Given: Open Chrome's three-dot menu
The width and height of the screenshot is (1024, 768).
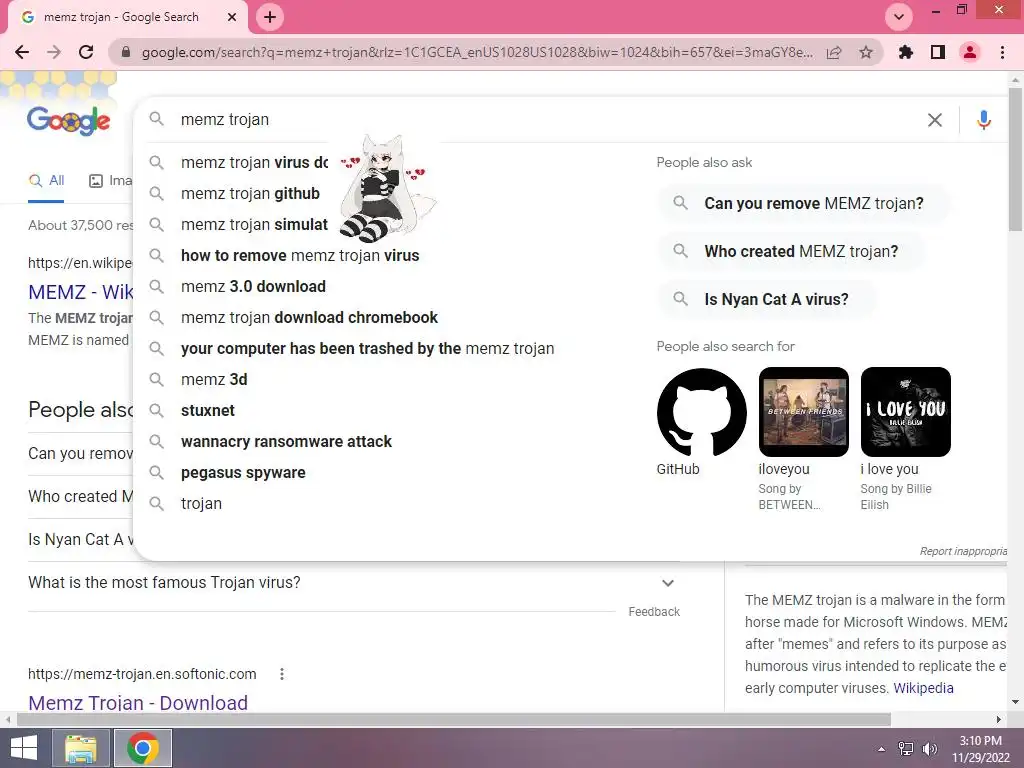Looking at the screenshot, I should coord(1002,52).
